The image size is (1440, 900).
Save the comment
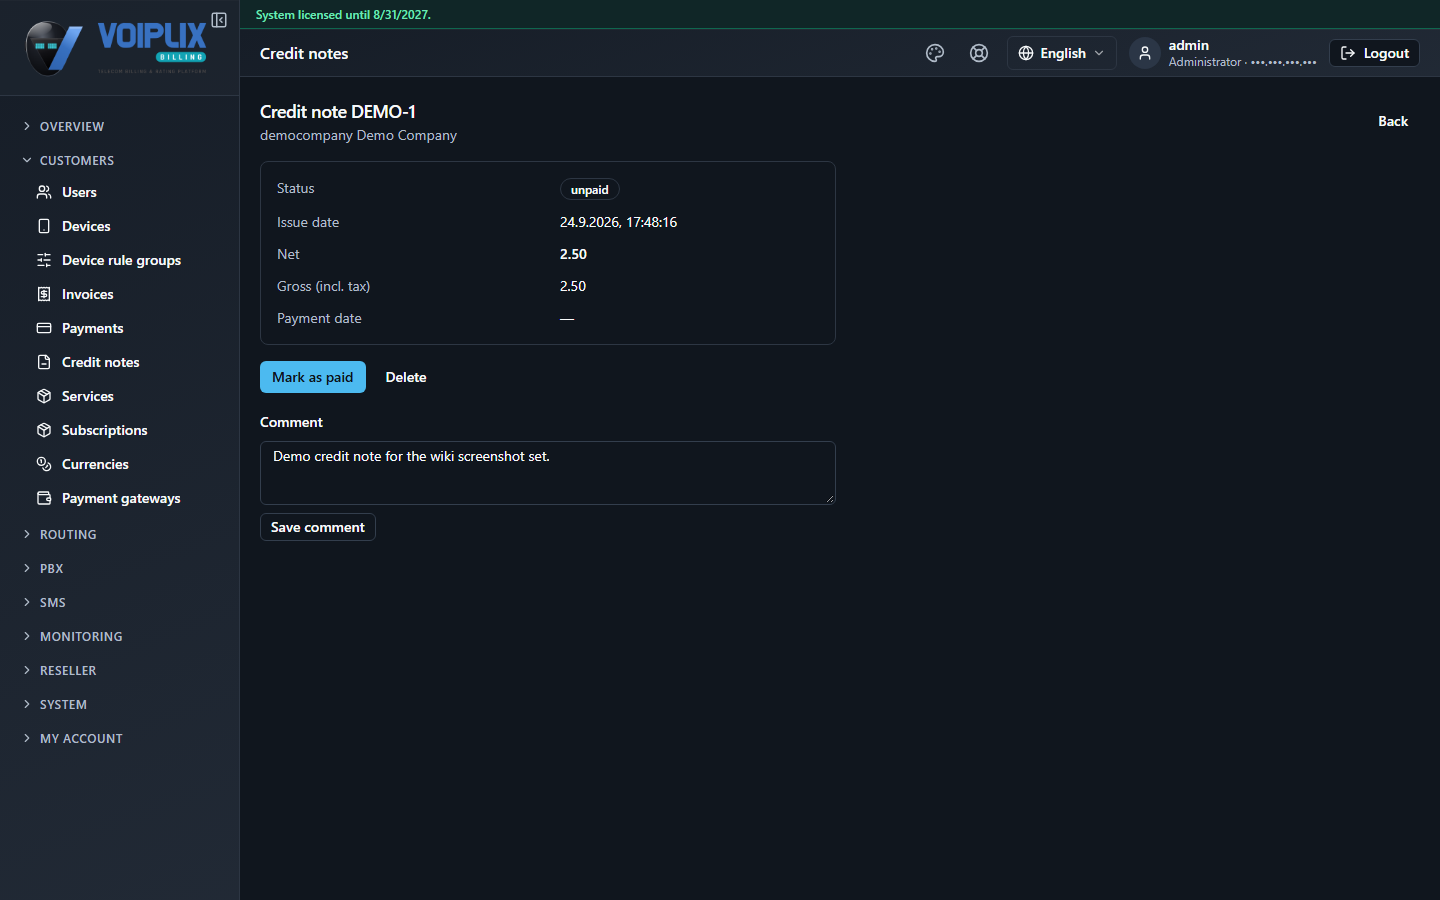(318, 527)
